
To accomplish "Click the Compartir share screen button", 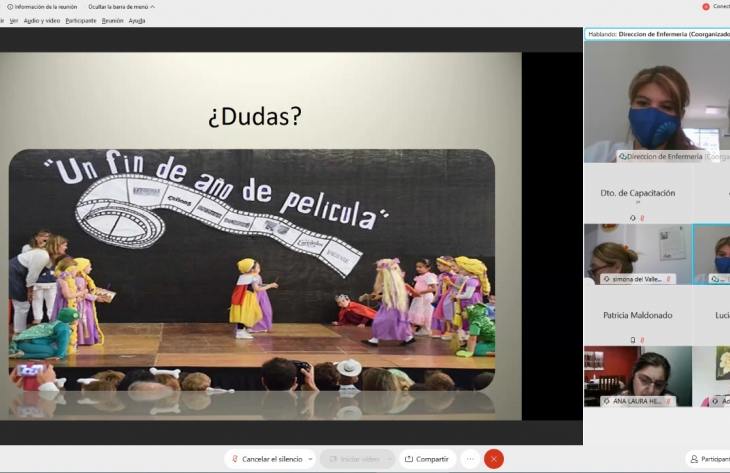I will (x=427, y=459).
